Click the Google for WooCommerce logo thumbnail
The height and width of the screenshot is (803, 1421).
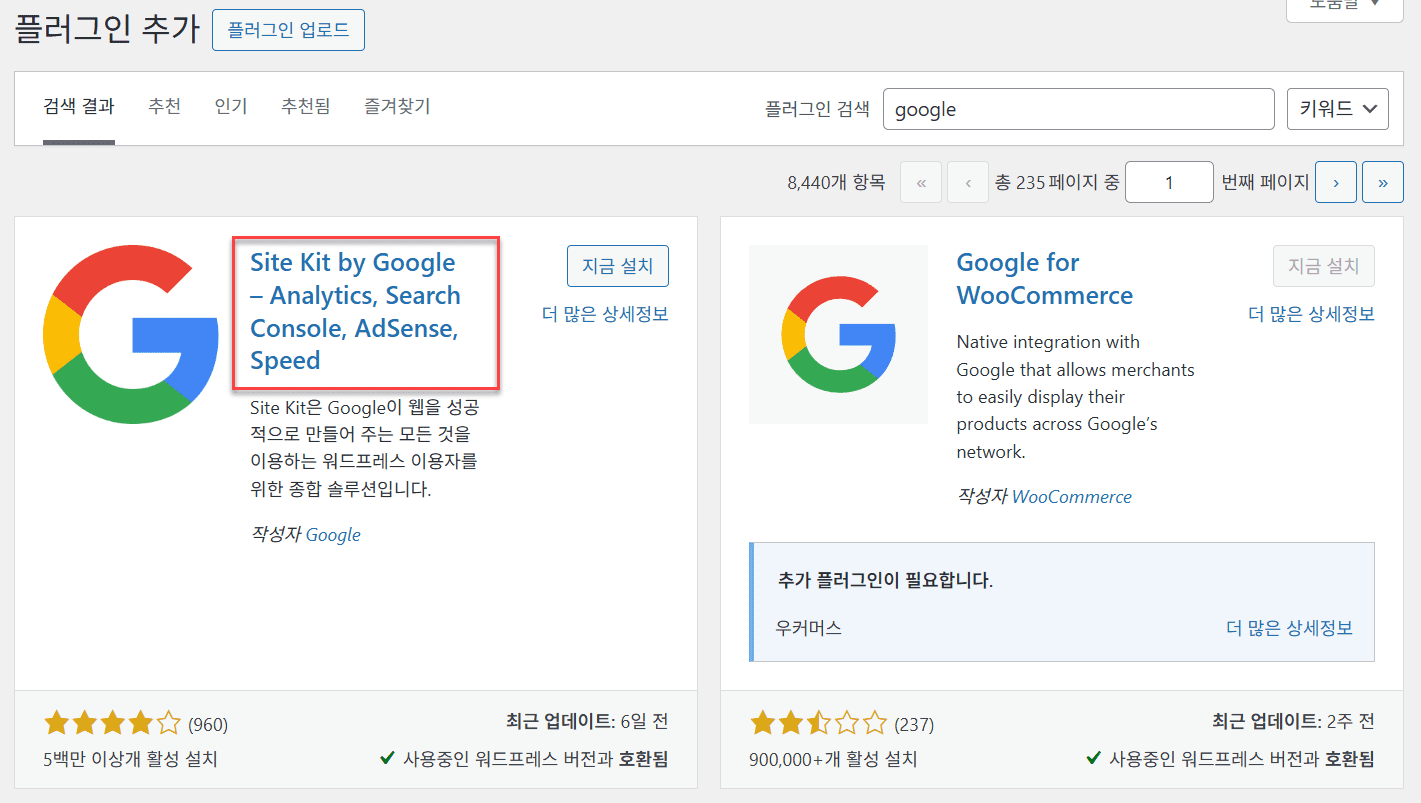click(x=838, y=334)
